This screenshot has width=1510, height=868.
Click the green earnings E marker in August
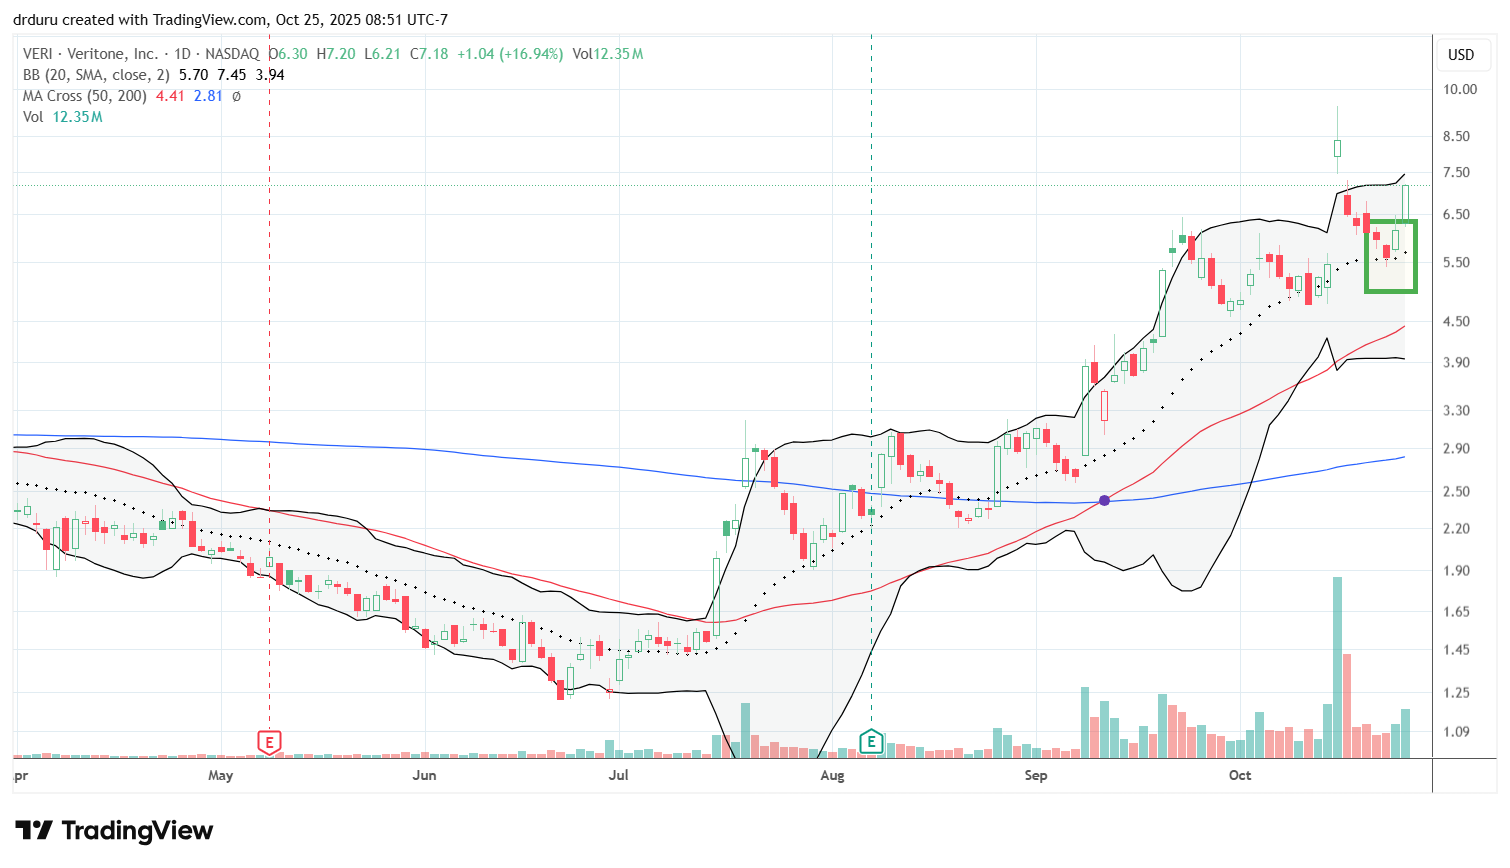pyautogui.click(x=871, y=742)
